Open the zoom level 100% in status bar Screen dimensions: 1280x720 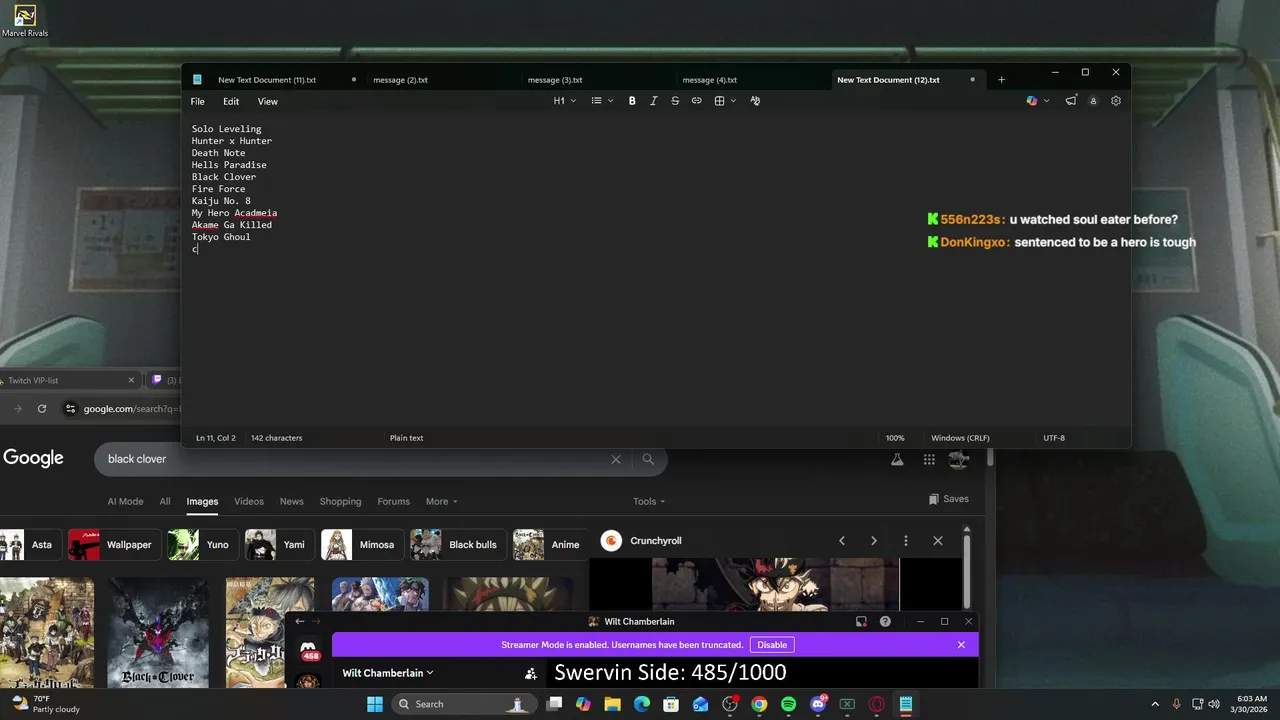tap(894, 438)
